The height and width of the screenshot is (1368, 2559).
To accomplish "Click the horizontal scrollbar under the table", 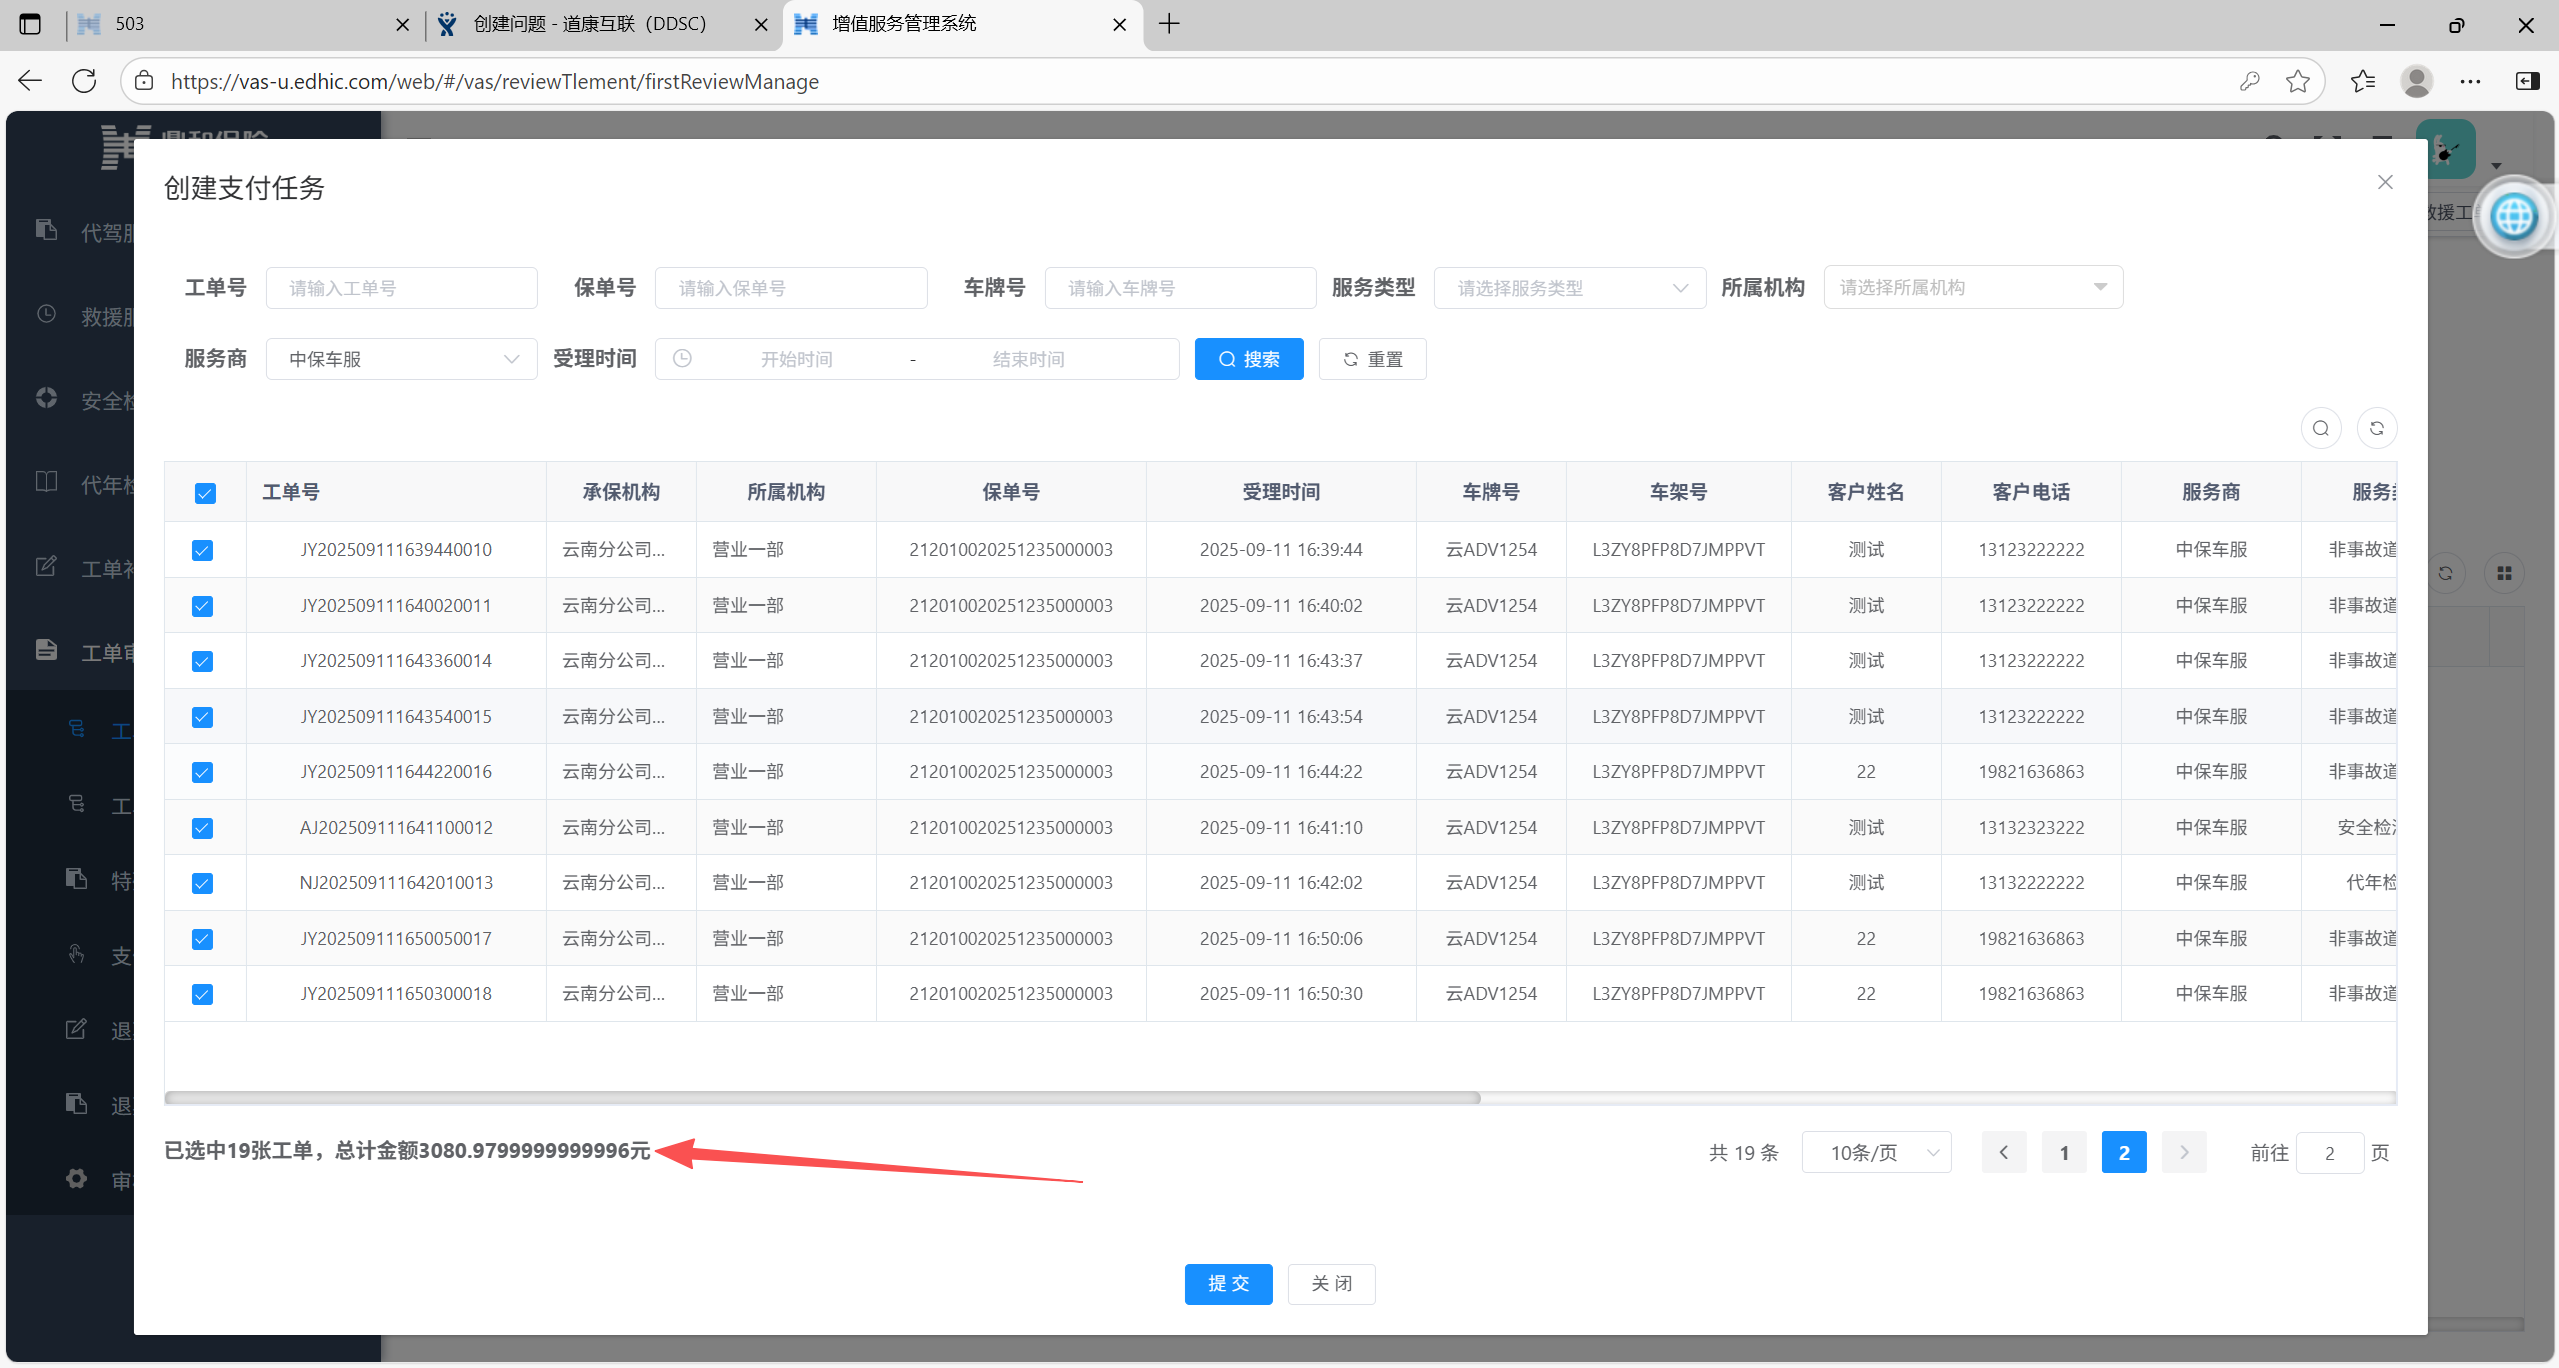I will coord(822,1098).
